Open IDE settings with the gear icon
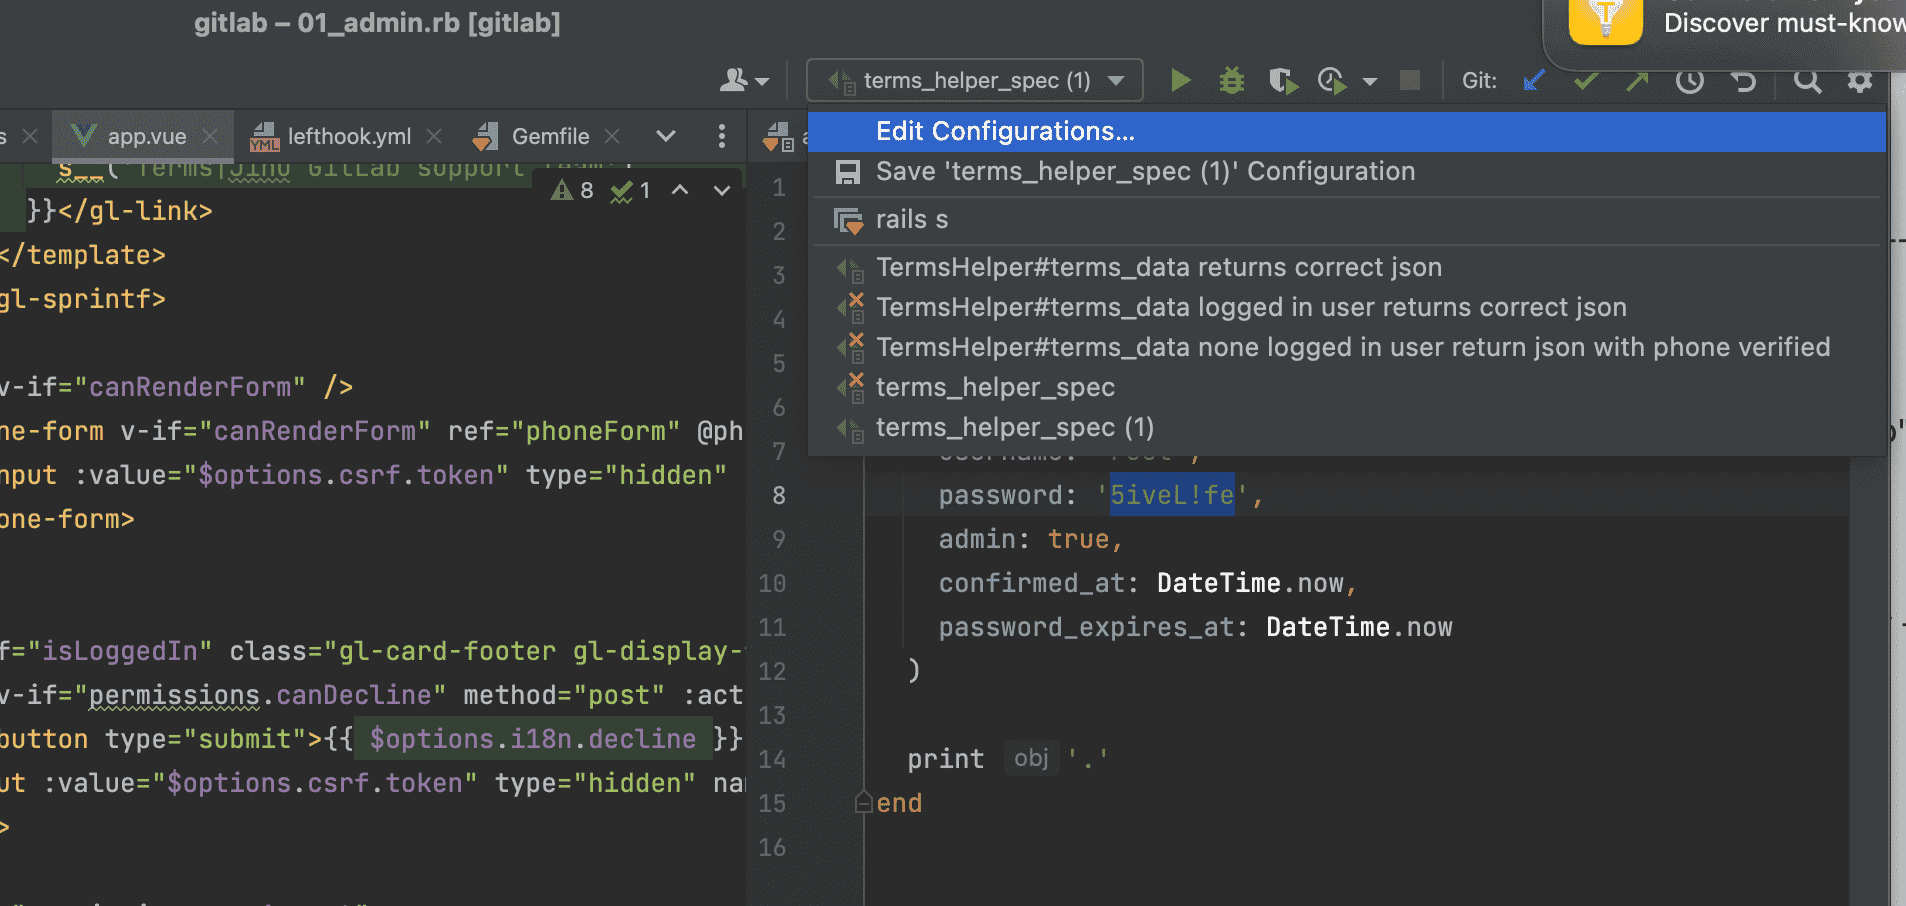 tap(1861, 81)
